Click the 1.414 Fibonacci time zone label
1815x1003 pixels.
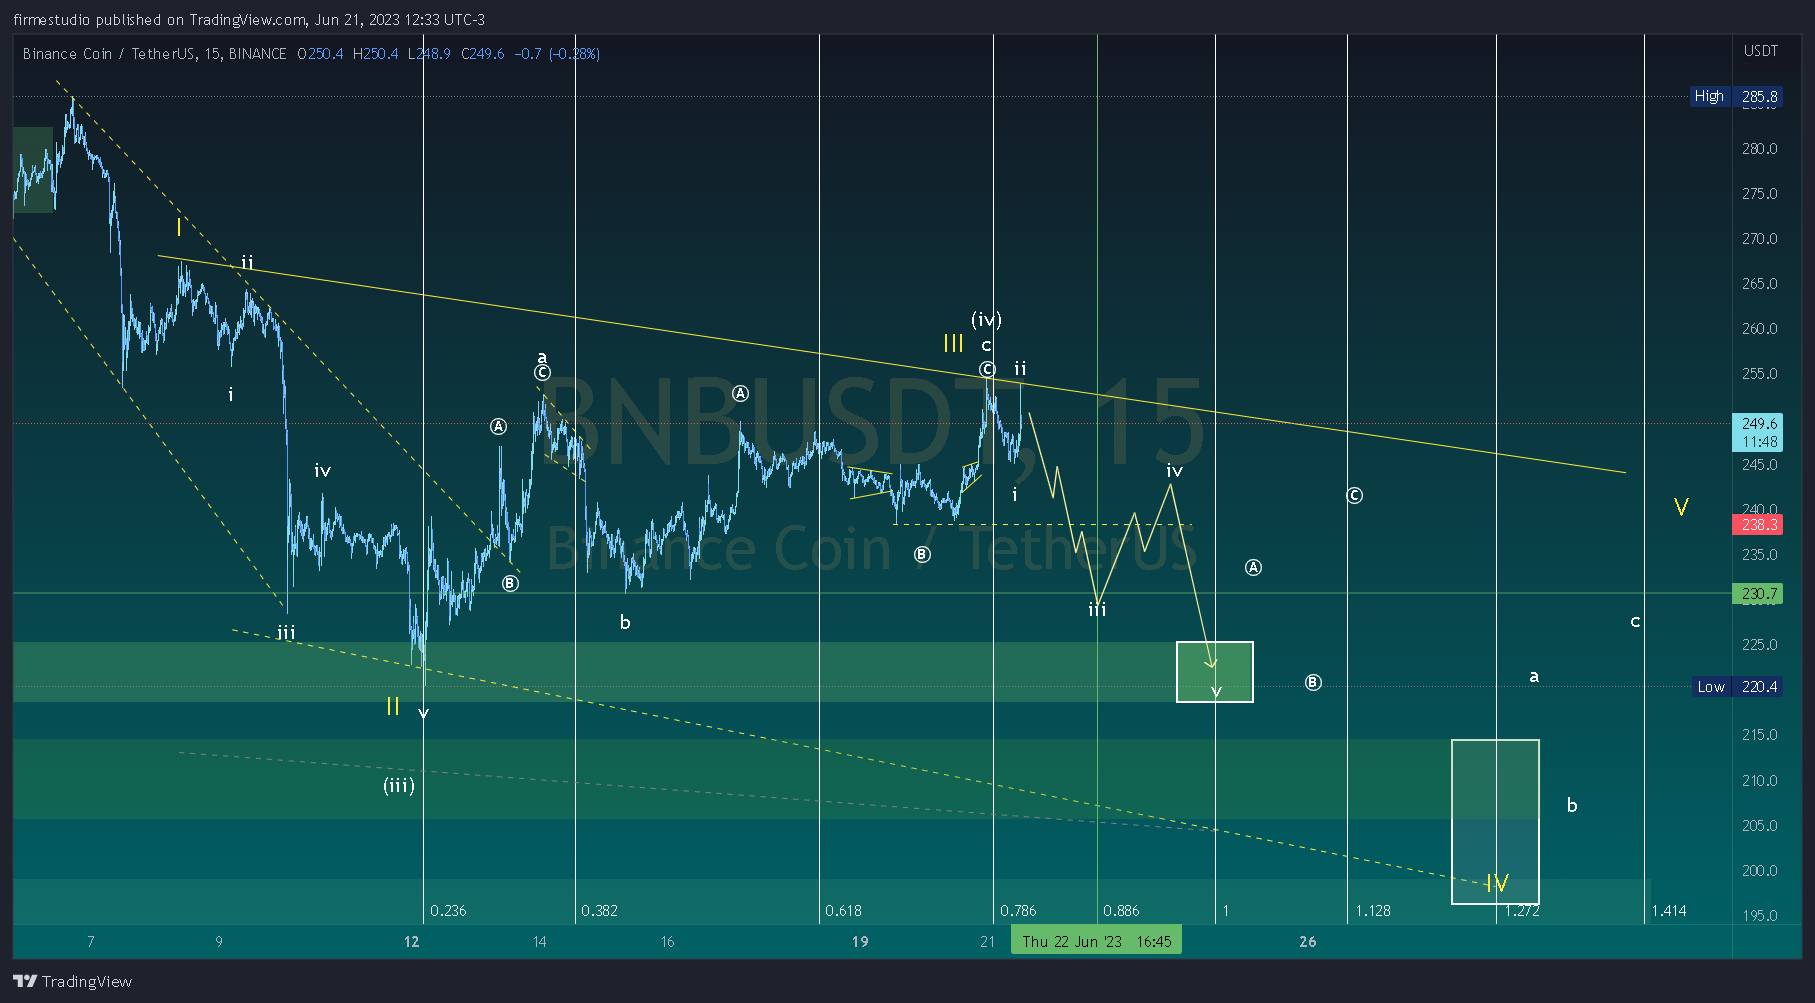click(x=1669, y=911)
